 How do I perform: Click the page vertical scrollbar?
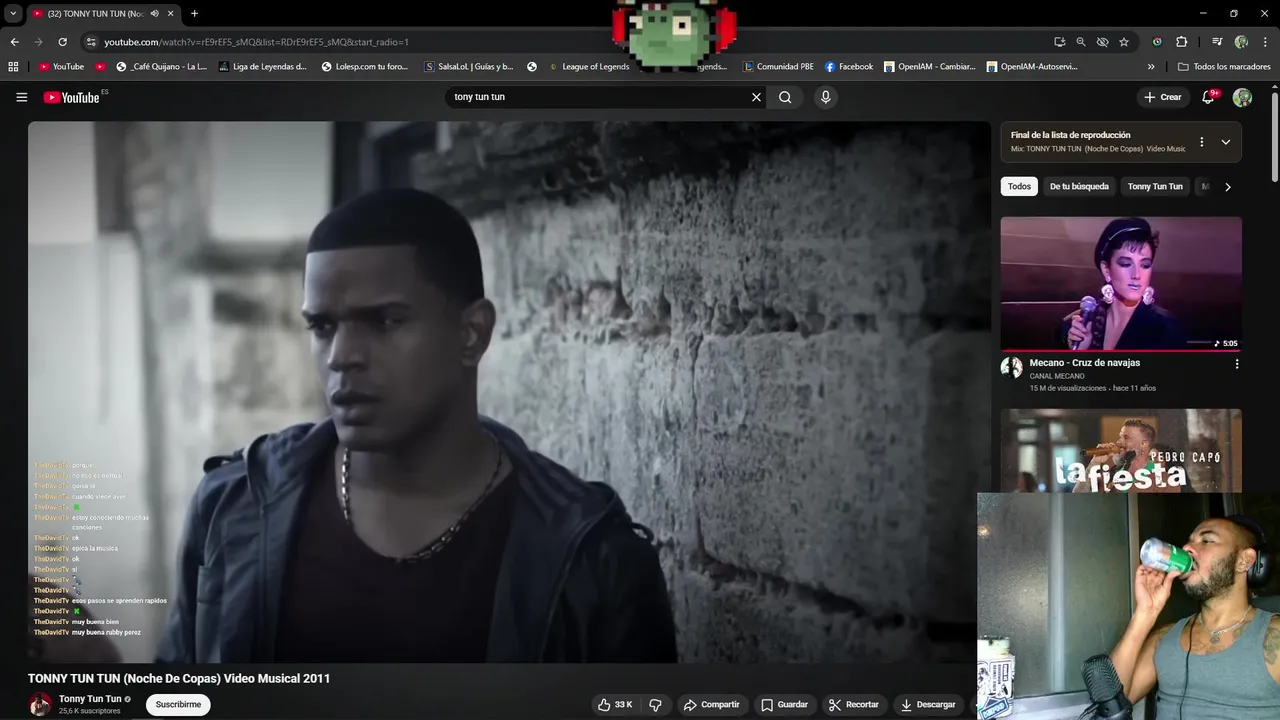pos(1275,137)
